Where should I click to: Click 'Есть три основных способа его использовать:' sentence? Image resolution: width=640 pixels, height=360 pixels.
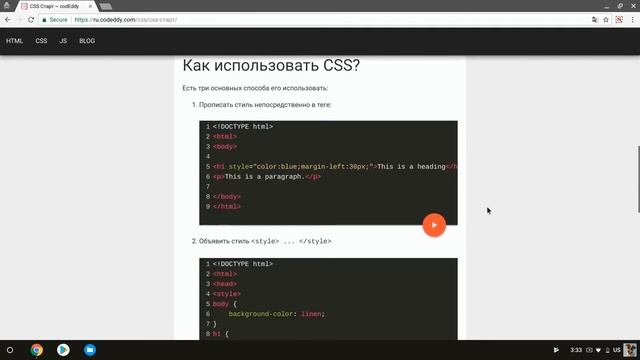point(255,88)
